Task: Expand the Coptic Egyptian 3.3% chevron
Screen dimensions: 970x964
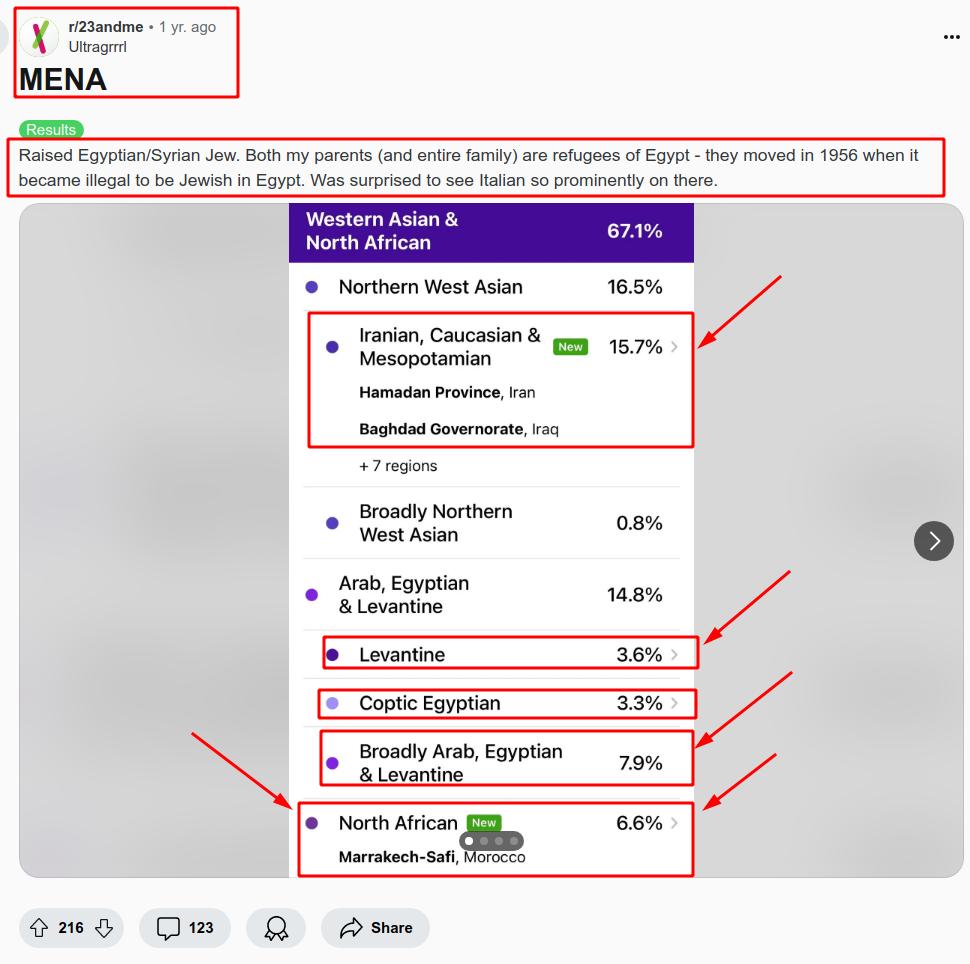Action: click(x=674, y=703)
